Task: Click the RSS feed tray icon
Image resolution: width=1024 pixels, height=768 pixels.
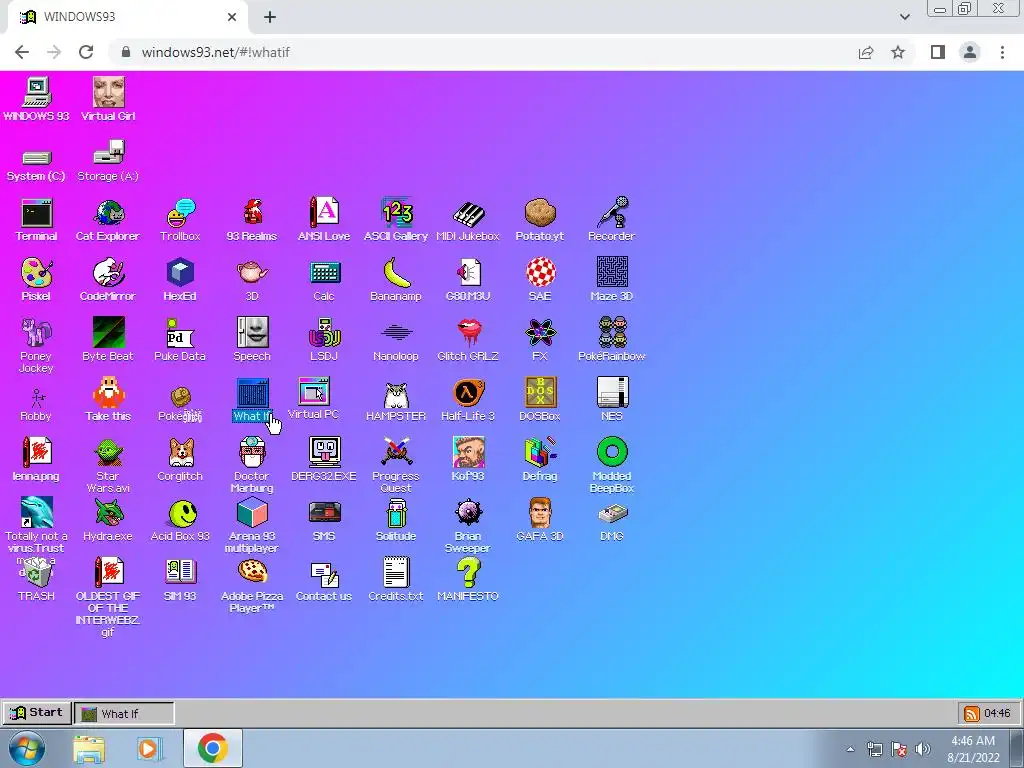Action: (972, 713)
